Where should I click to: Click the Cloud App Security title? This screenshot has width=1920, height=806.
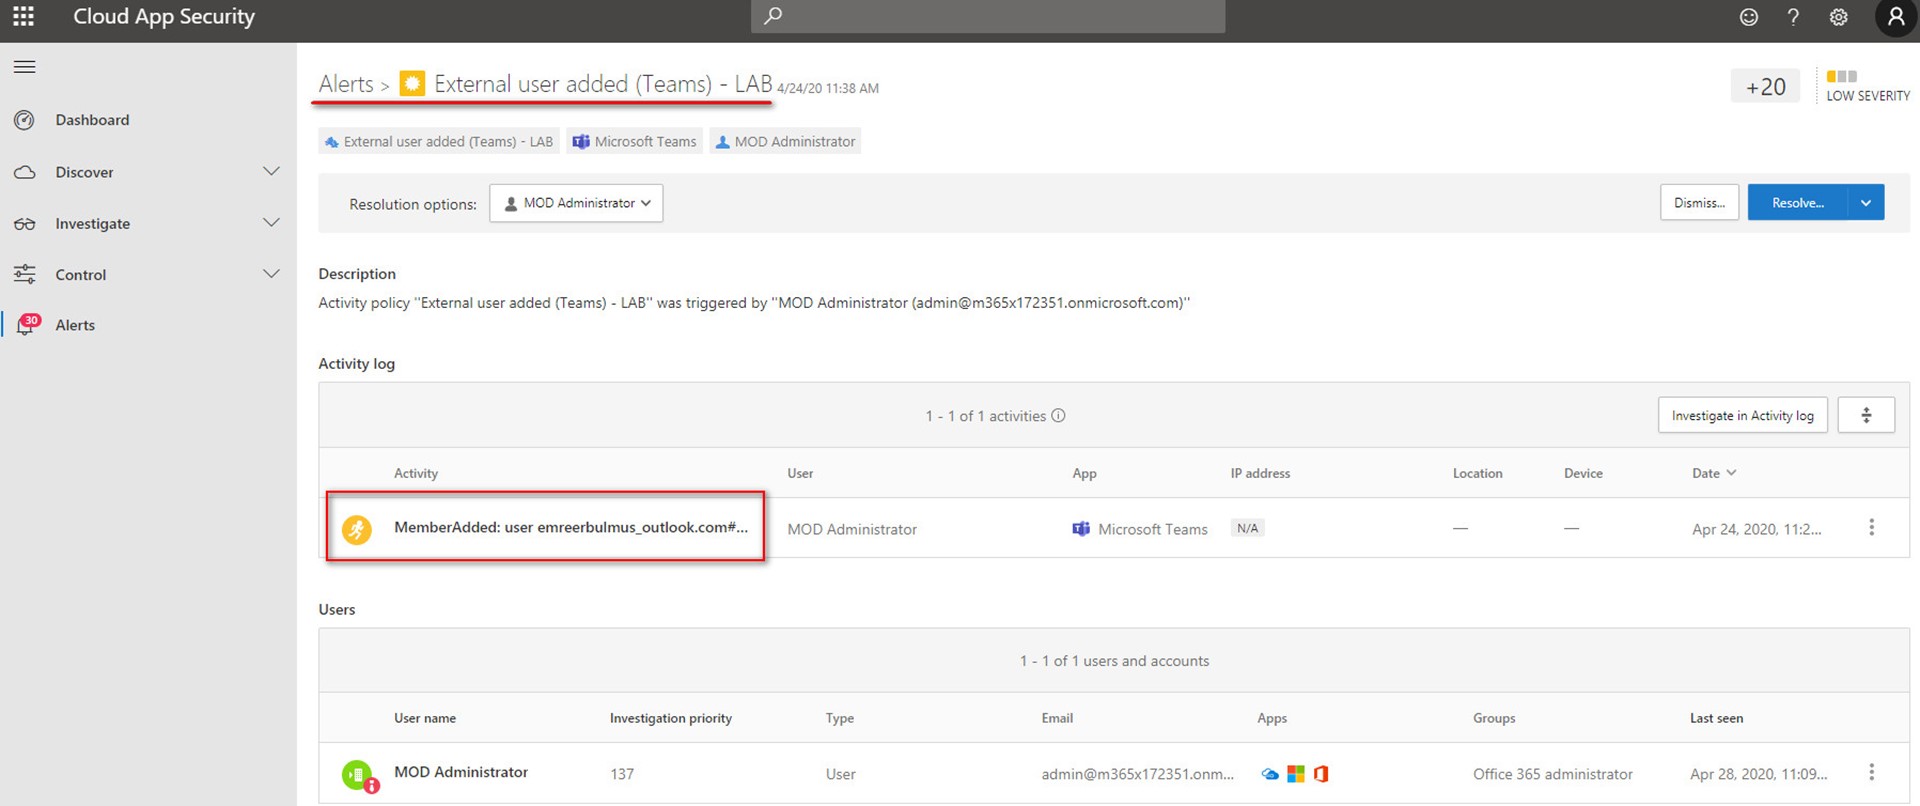coord(164,16)
